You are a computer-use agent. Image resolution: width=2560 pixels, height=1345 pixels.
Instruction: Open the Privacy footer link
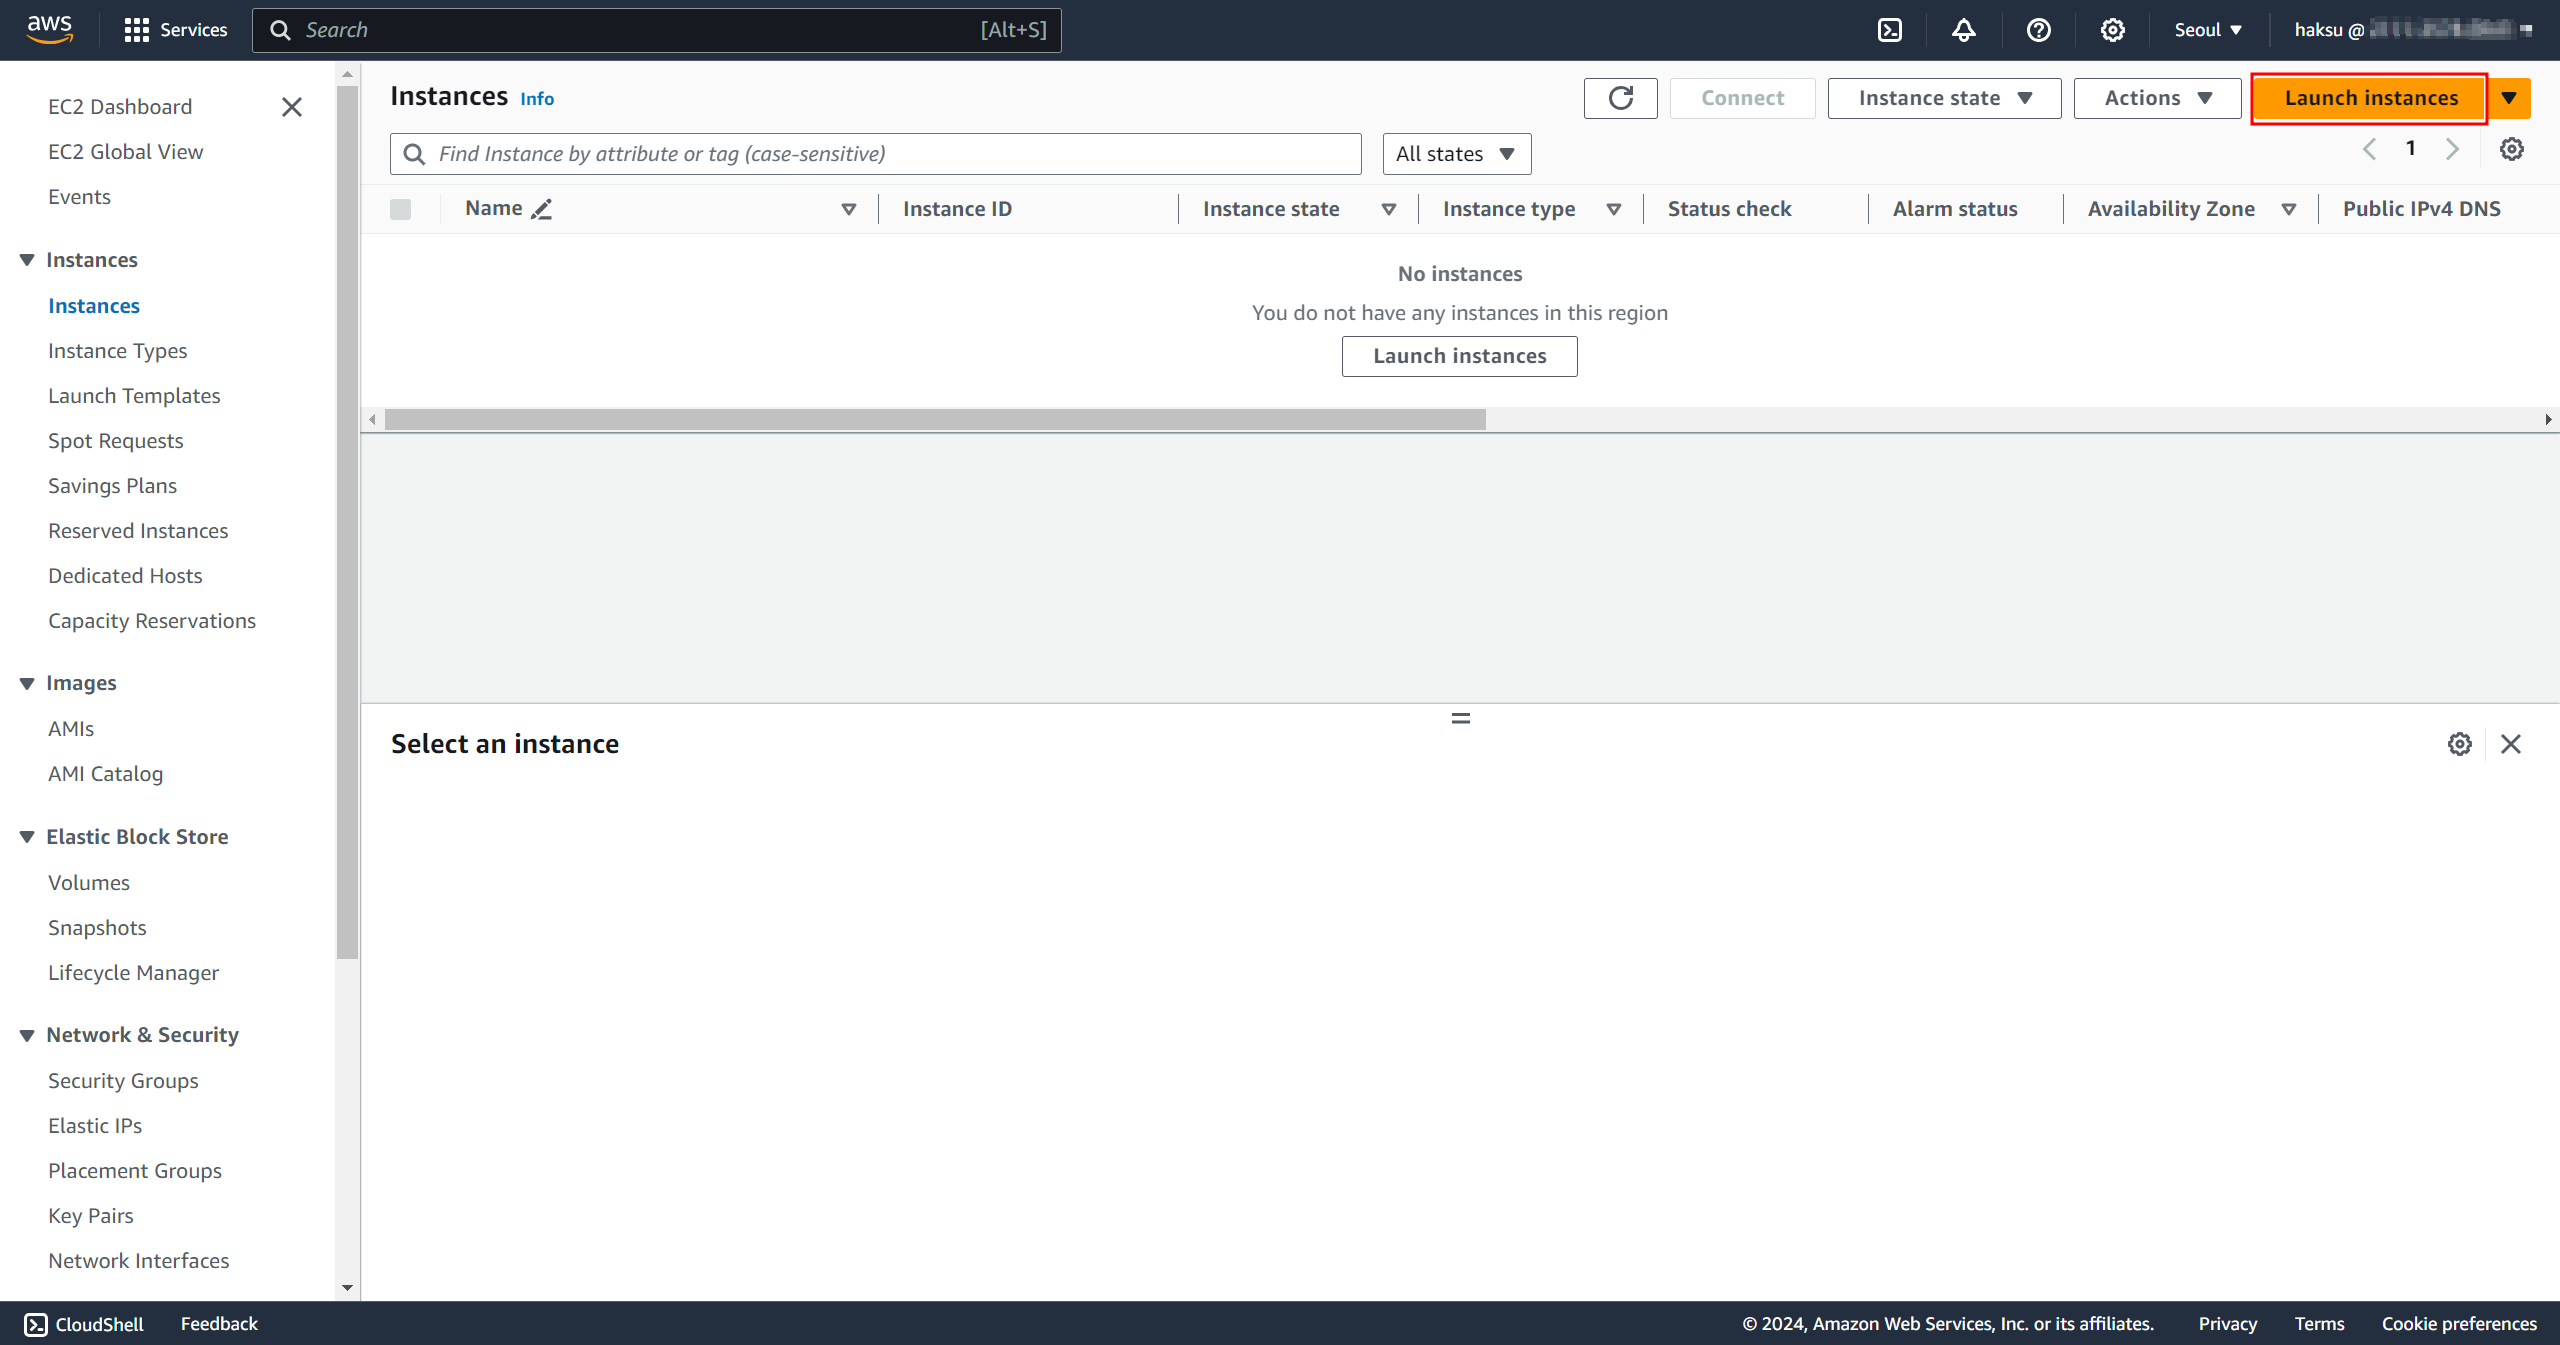tap(2227, 1324)
